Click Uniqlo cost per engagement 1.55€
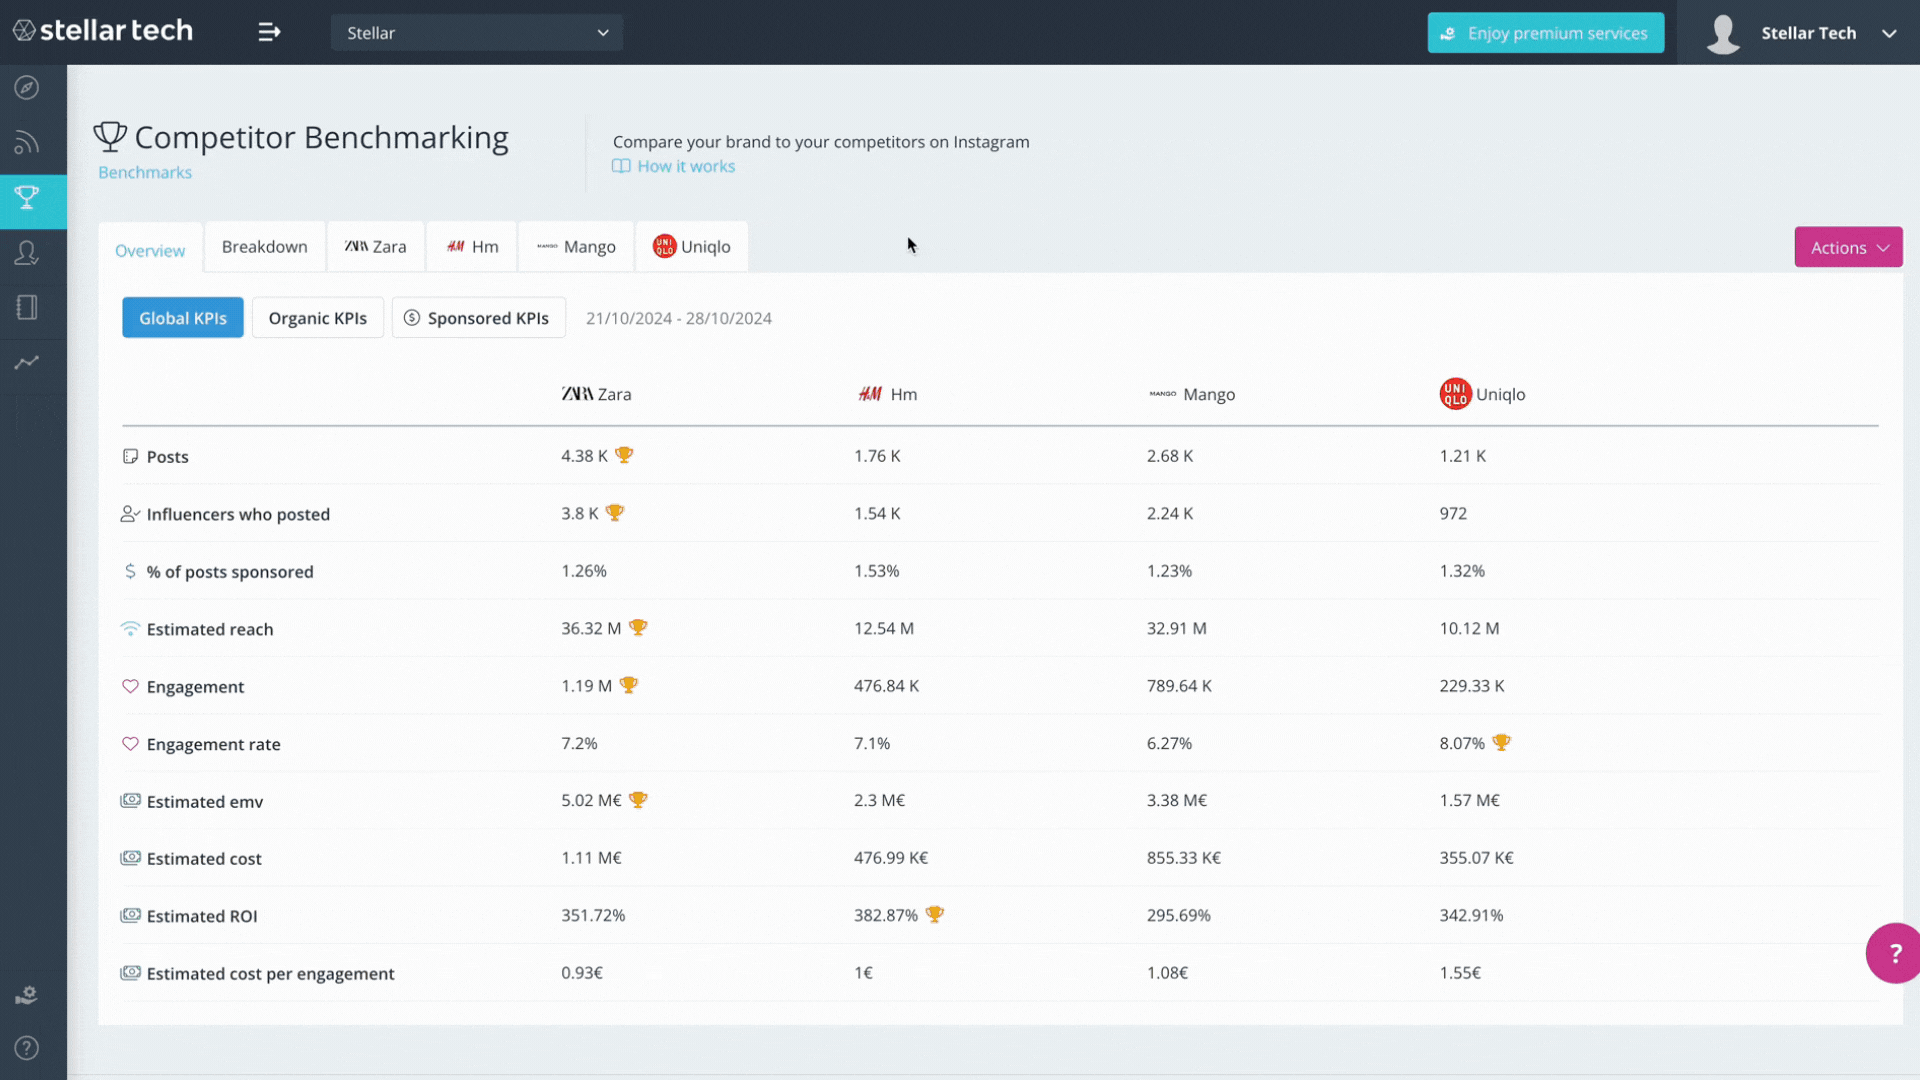The image size is (1920, 1080). point(1460,973)
